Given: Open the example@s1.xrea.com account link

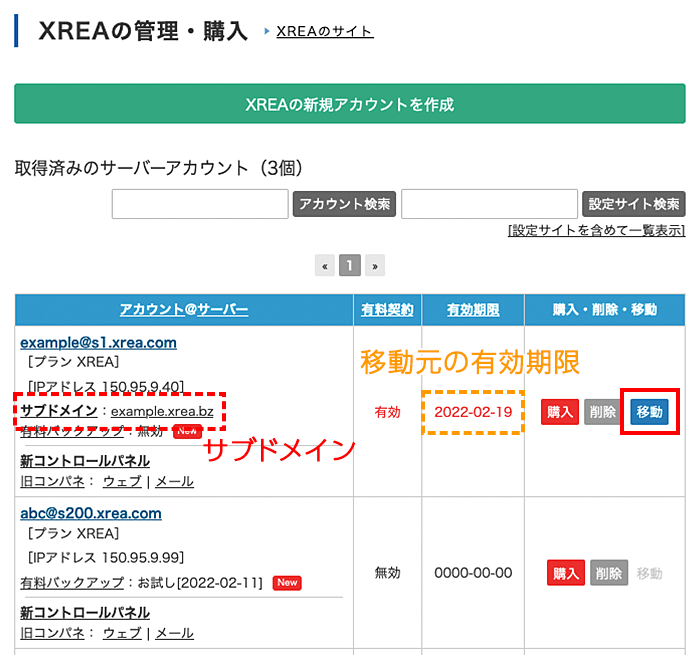Looking at the screenshot, I should point(98,342).
